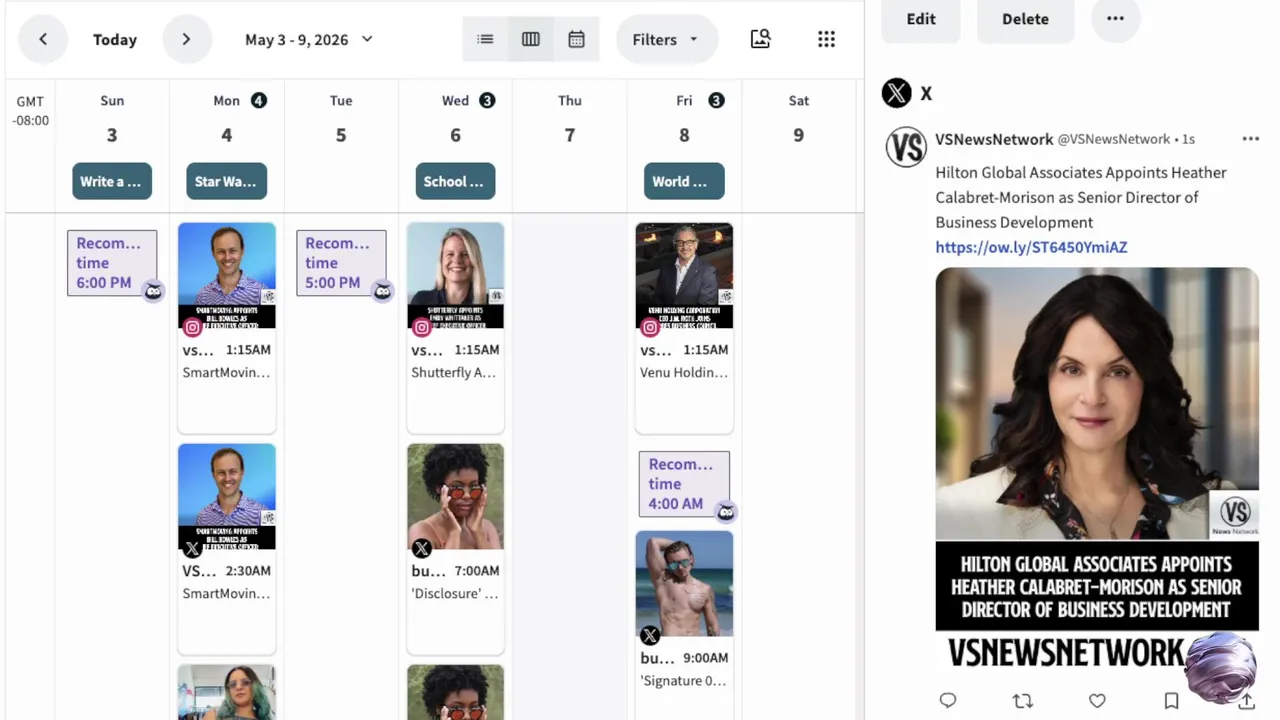The width and height of the screenshot is (1280, 720).
Task: Click the Delete button
Action: [x=1025, y=18]
